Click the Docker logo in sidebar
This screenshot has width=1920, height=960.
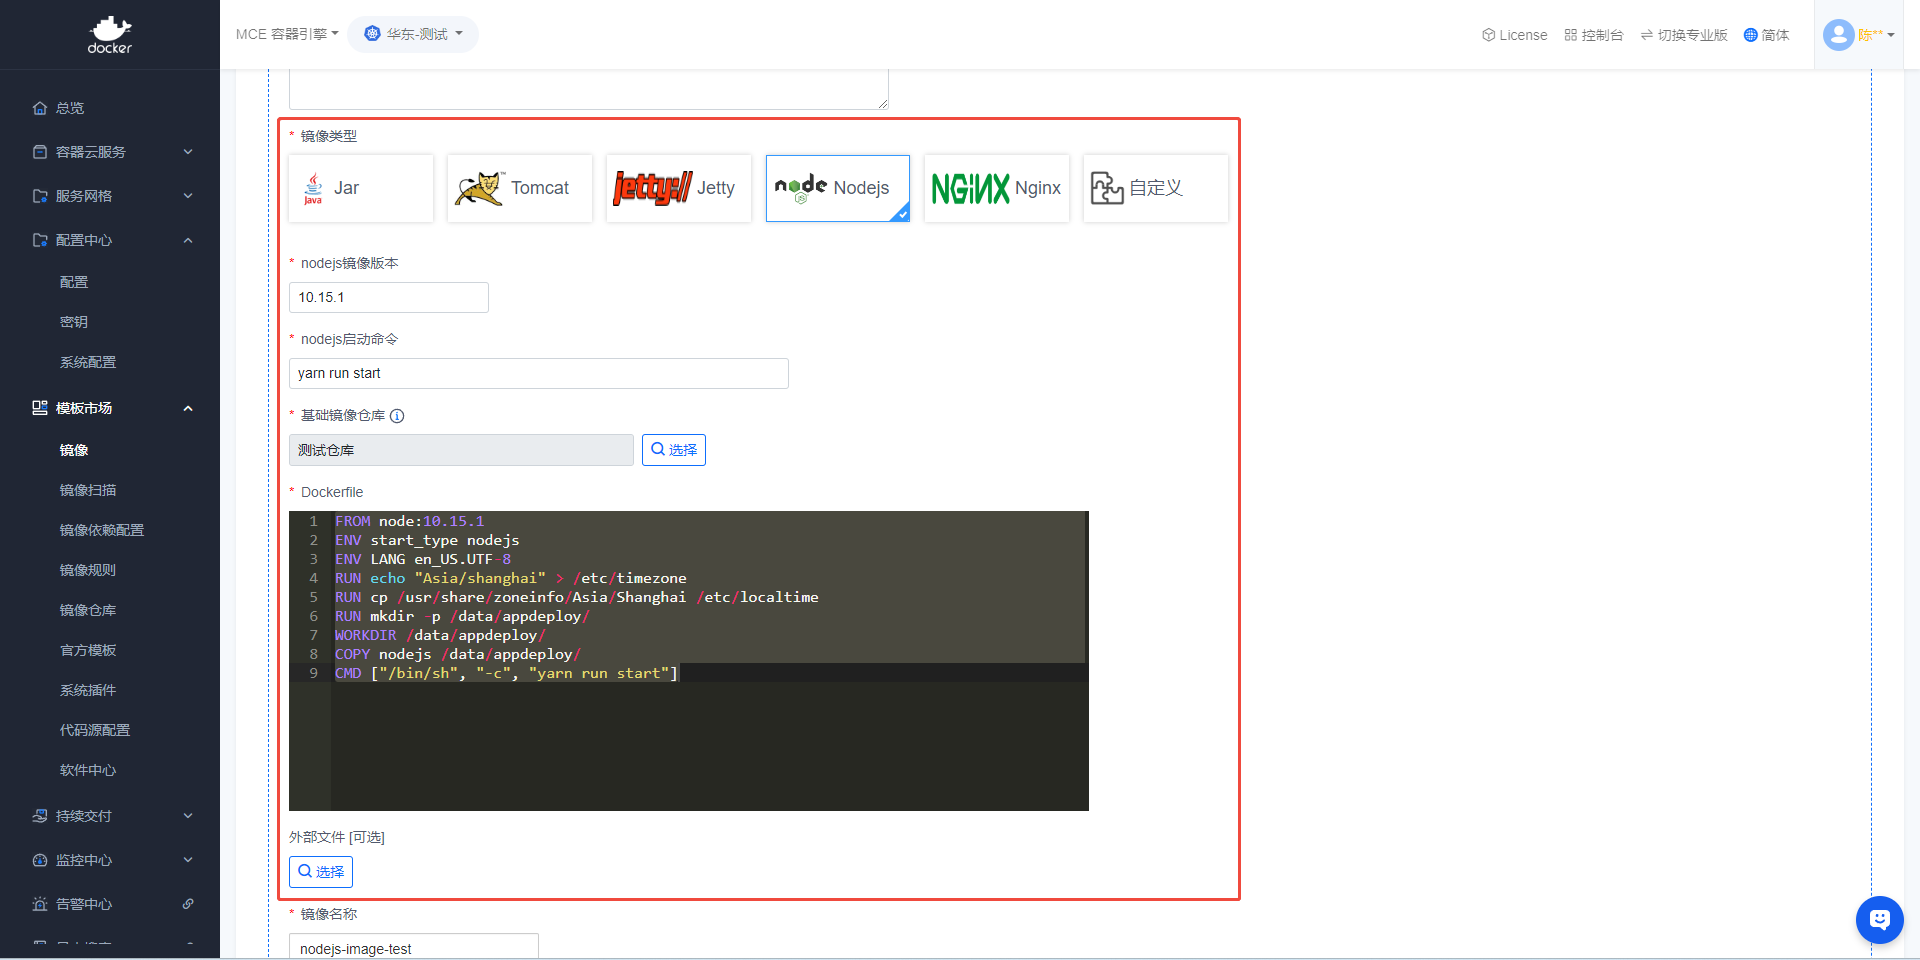point(110,35)
